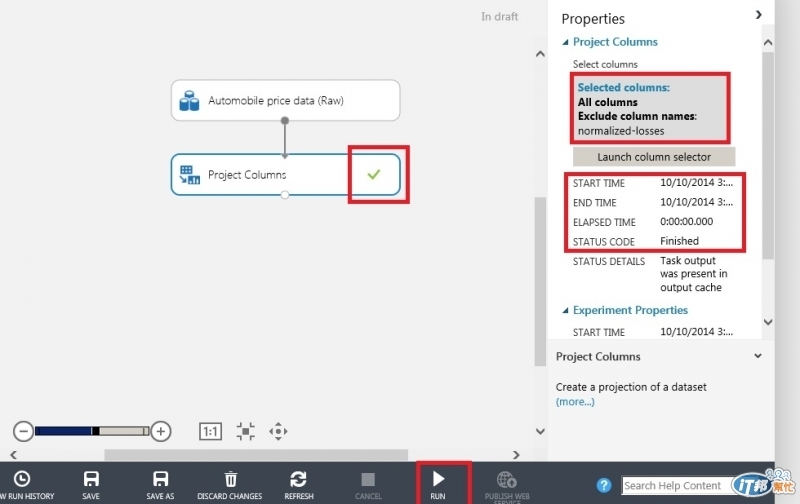Open the View Run History button
The width and height of the screenshot is (800, 504).
coord(22,485)
